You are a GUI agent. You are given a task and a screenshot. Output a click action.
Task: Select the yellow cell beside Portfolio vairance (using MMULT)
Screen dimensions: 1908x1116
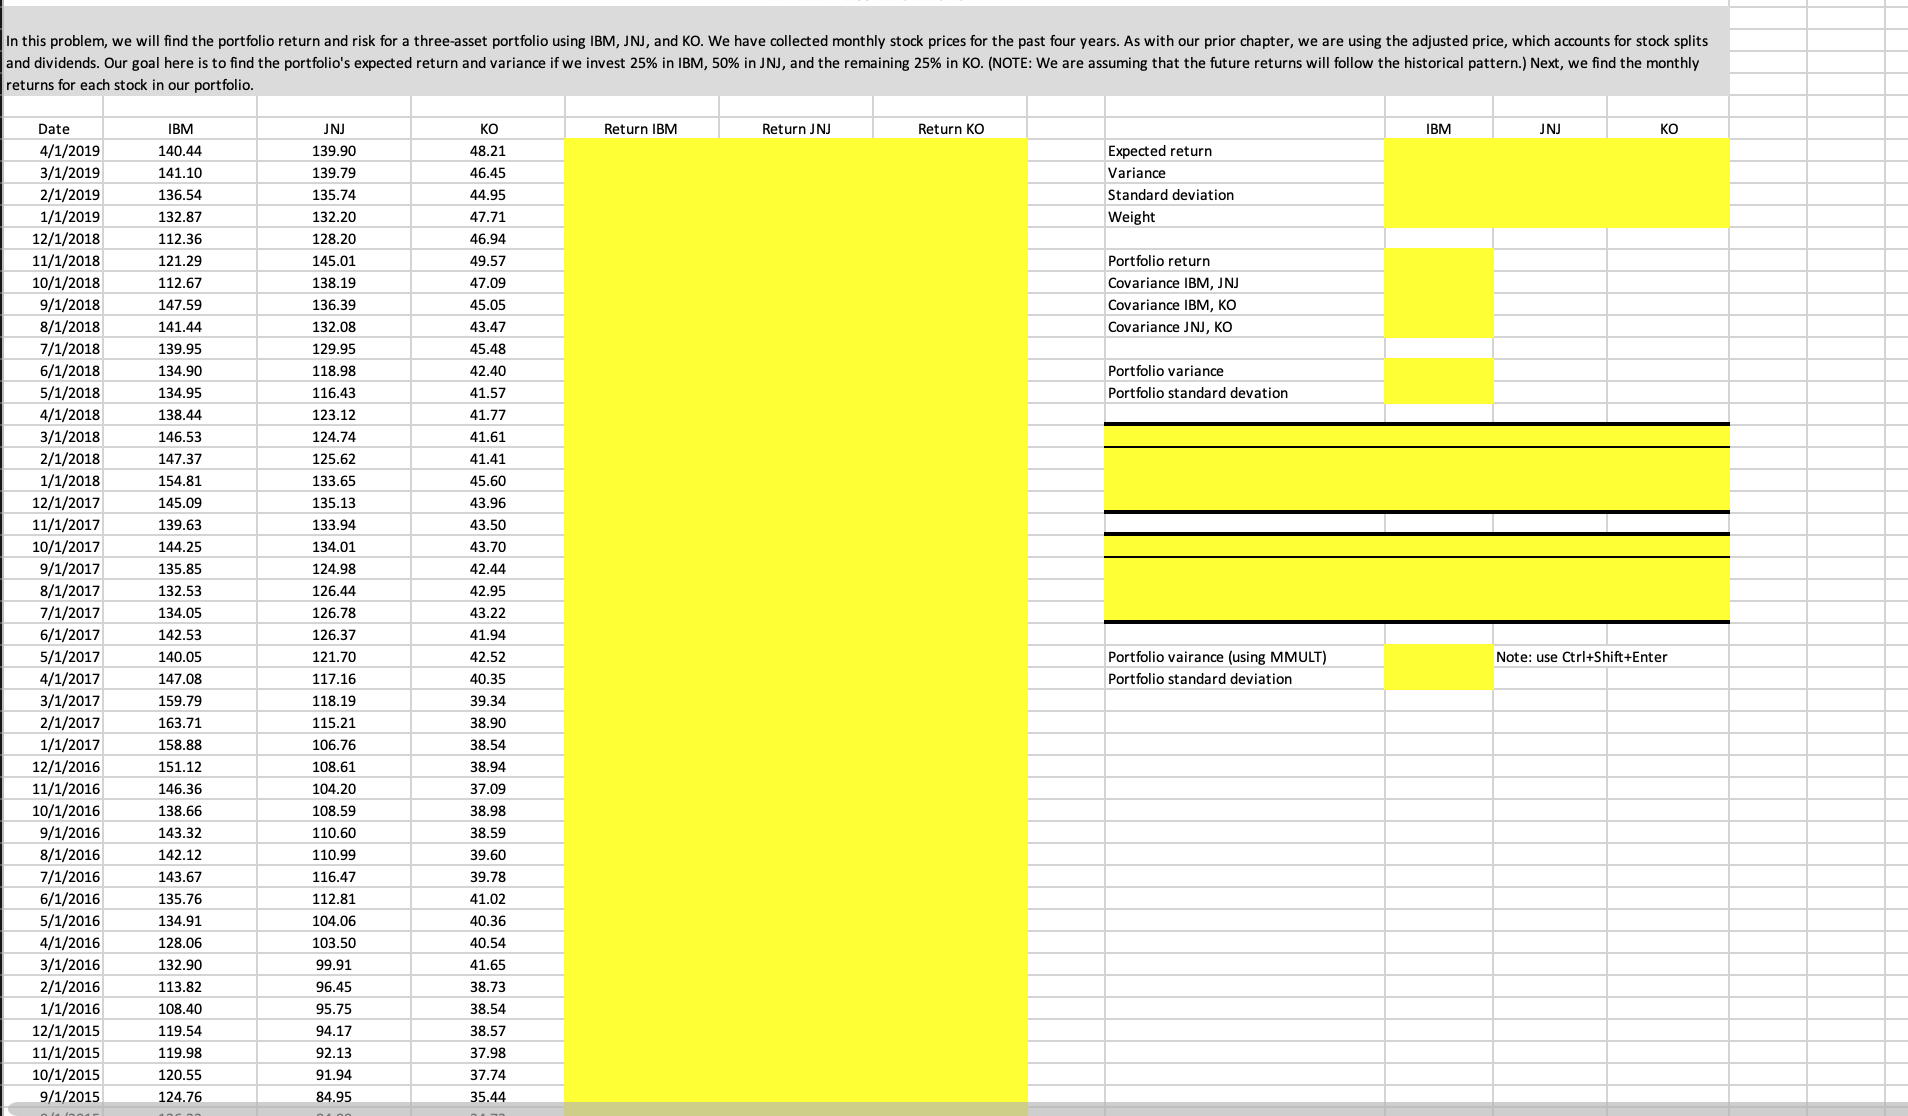pyautogui.click(x=1437, y=657)
